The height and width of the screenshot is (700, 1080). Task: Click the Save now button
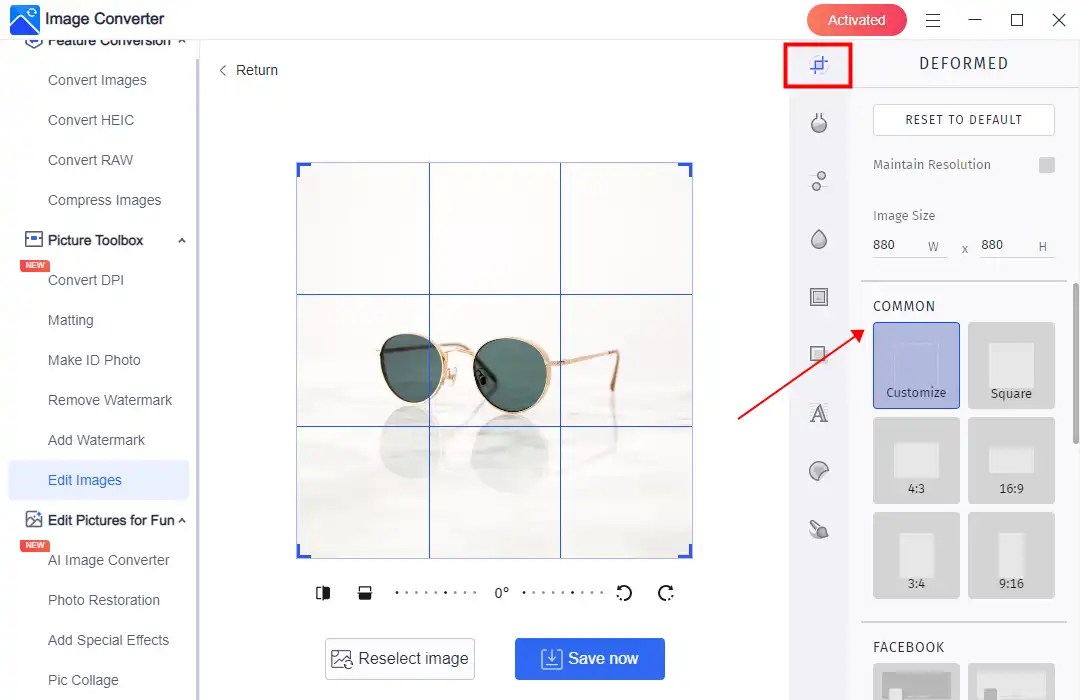(589, 658)
